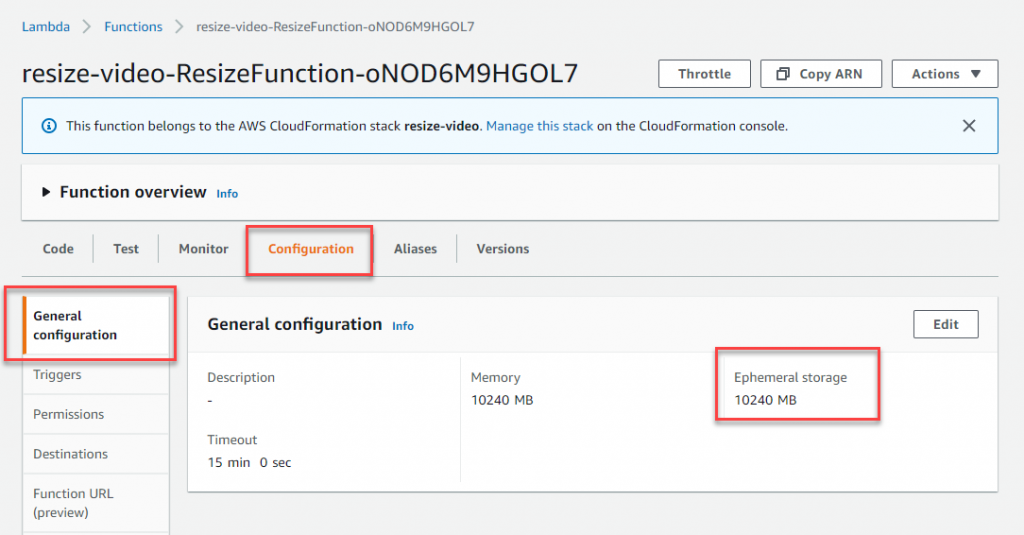
Task: Click Info next to Function overview
Action: pyautogui.click(x=227, y=193)
